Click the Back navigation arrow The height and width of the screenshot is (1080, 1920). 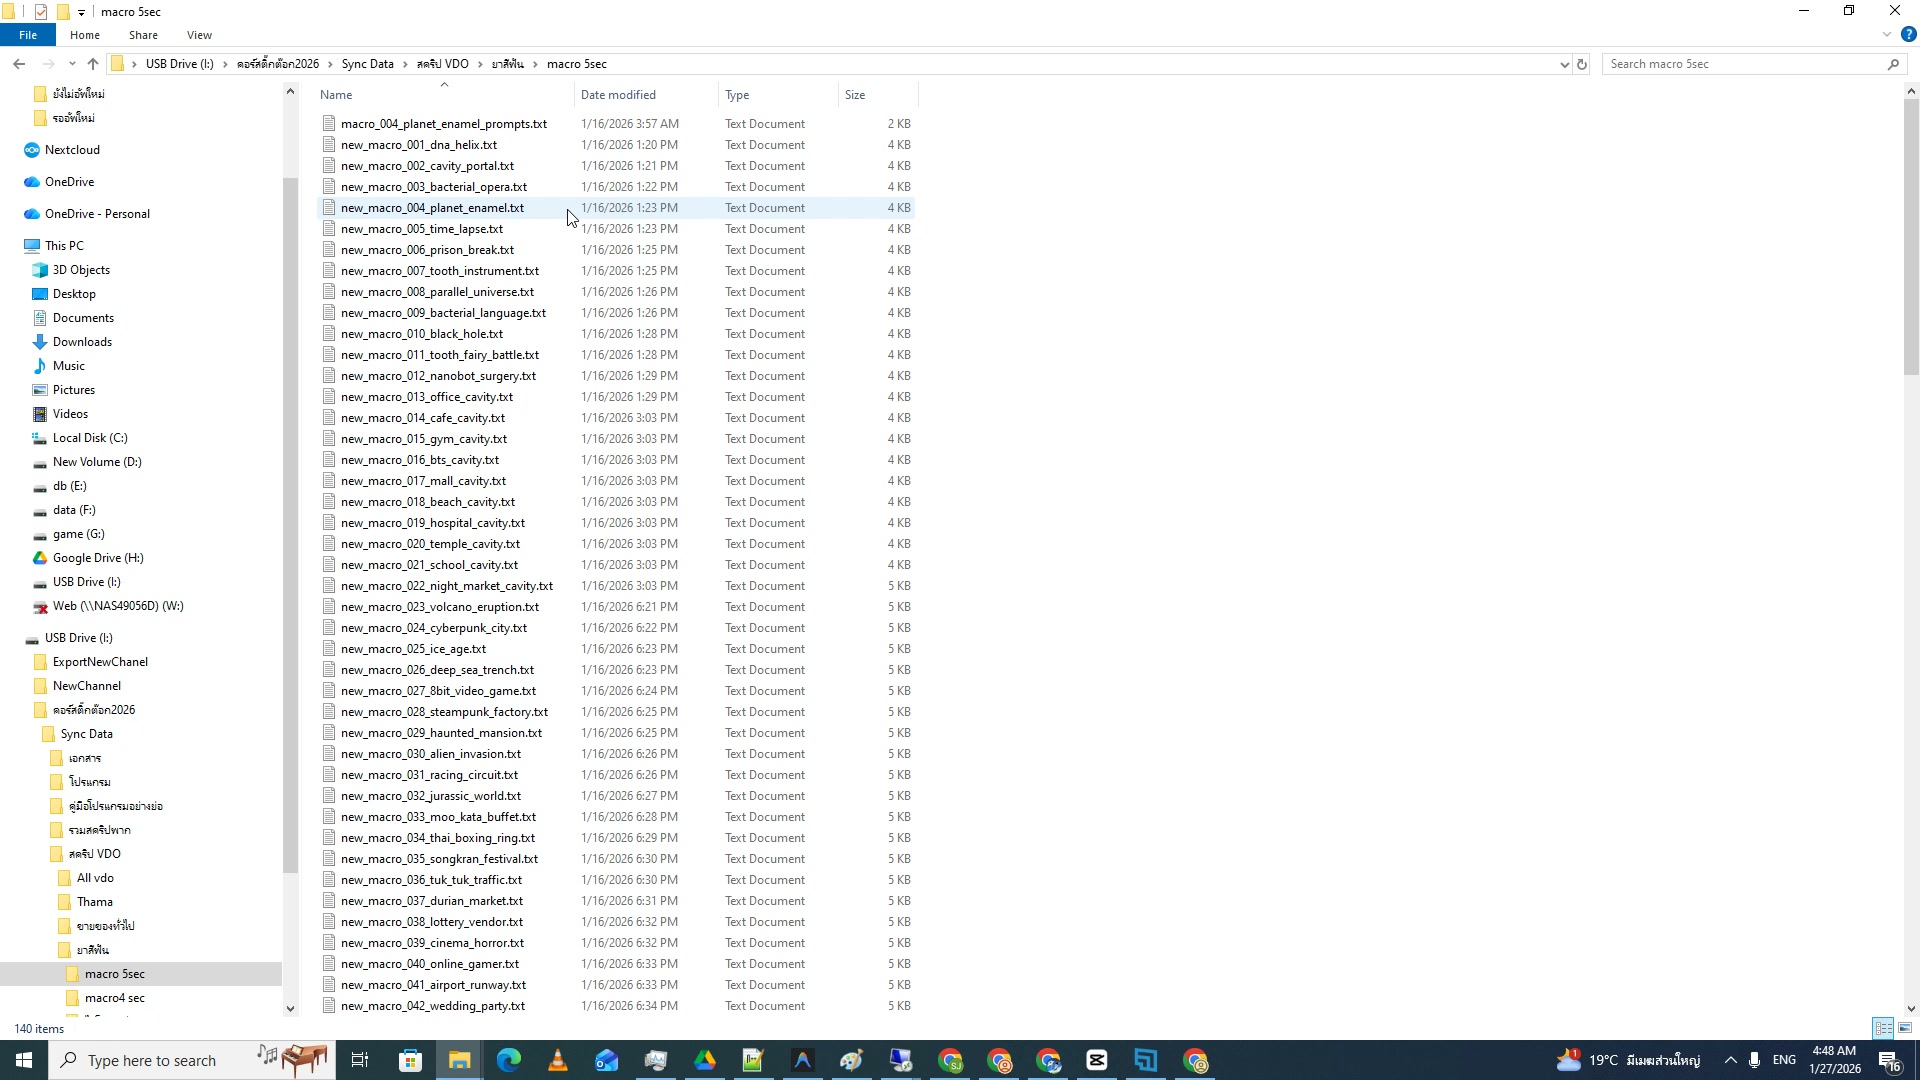19,63
